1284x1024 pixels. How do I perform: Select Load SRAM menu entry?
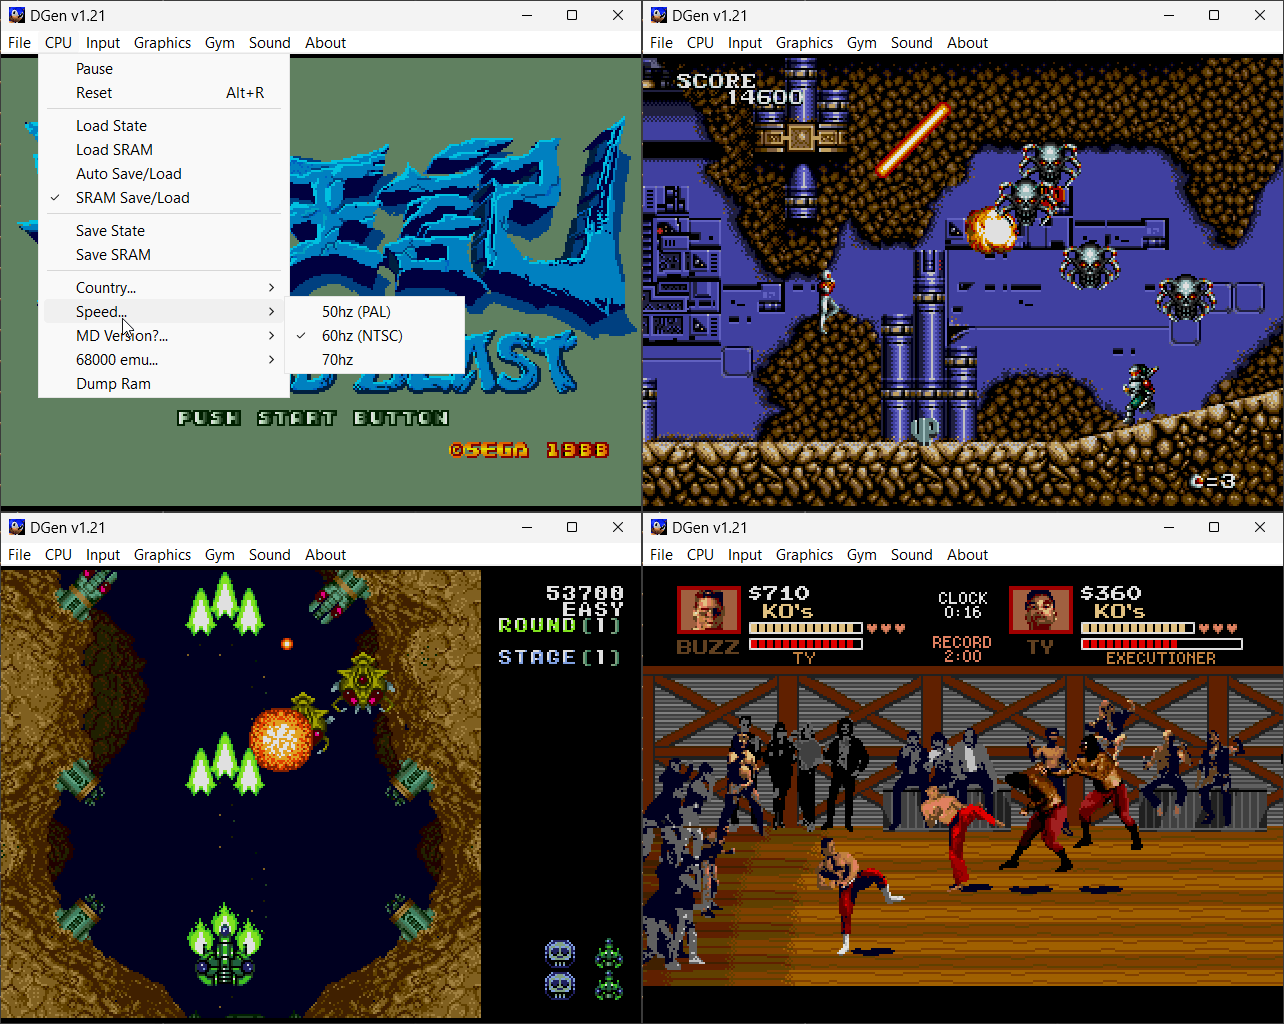[164, 150]
